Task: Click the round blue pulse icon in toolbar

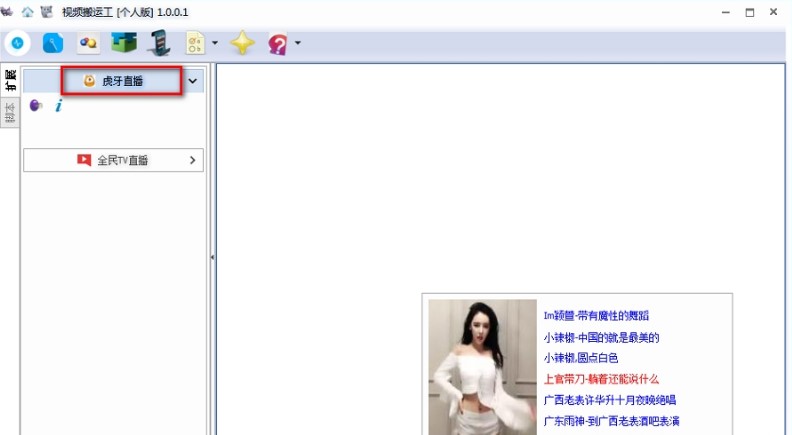Action: click(x=17, y=43)
